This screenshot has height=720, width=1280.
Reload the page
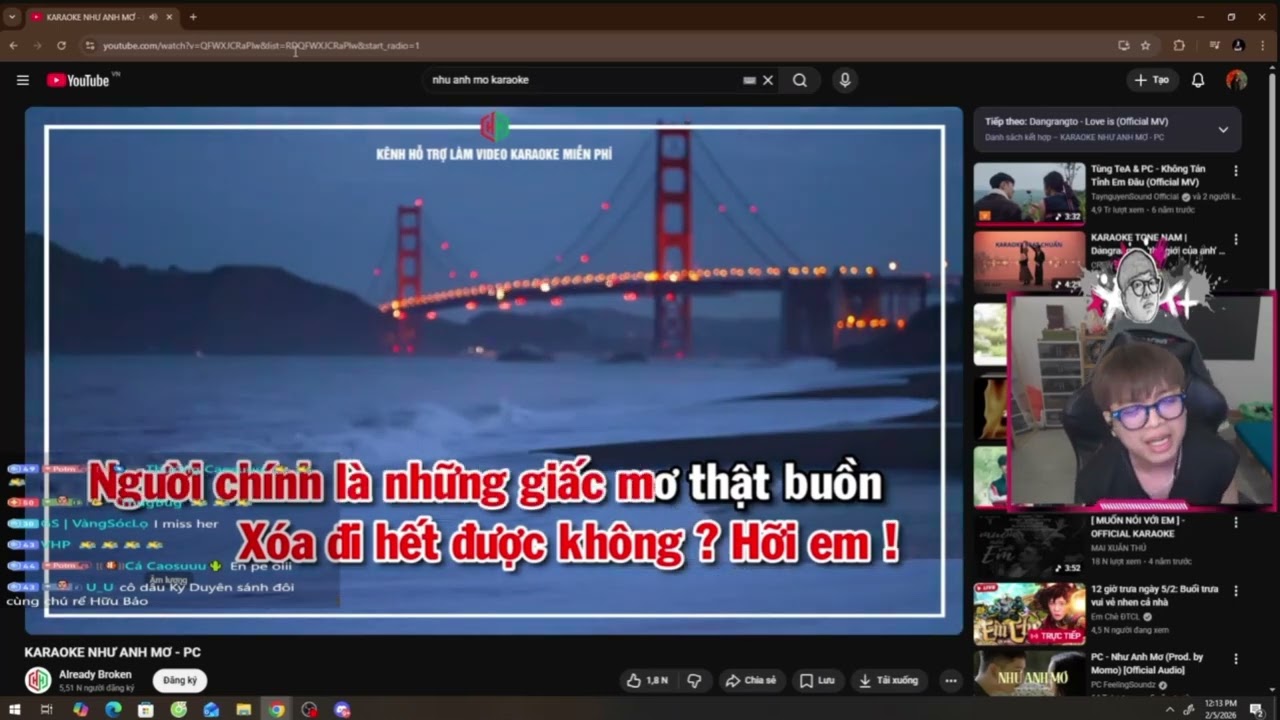61,45
